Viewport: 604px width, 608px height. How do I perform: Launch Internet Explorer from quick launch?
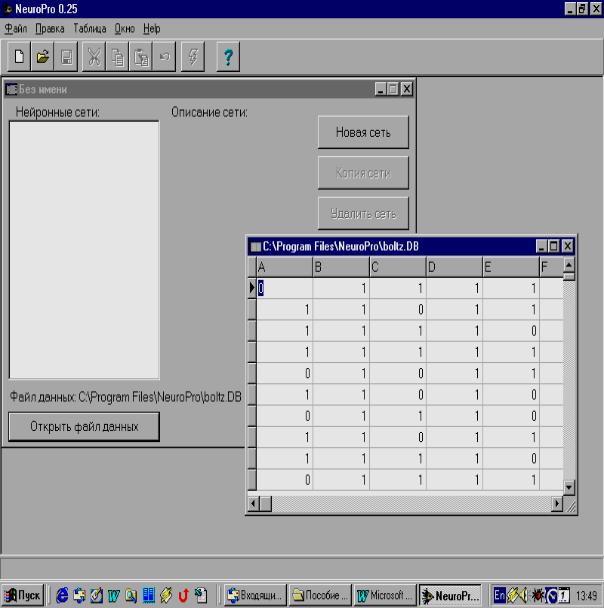(x=62, y=595)
